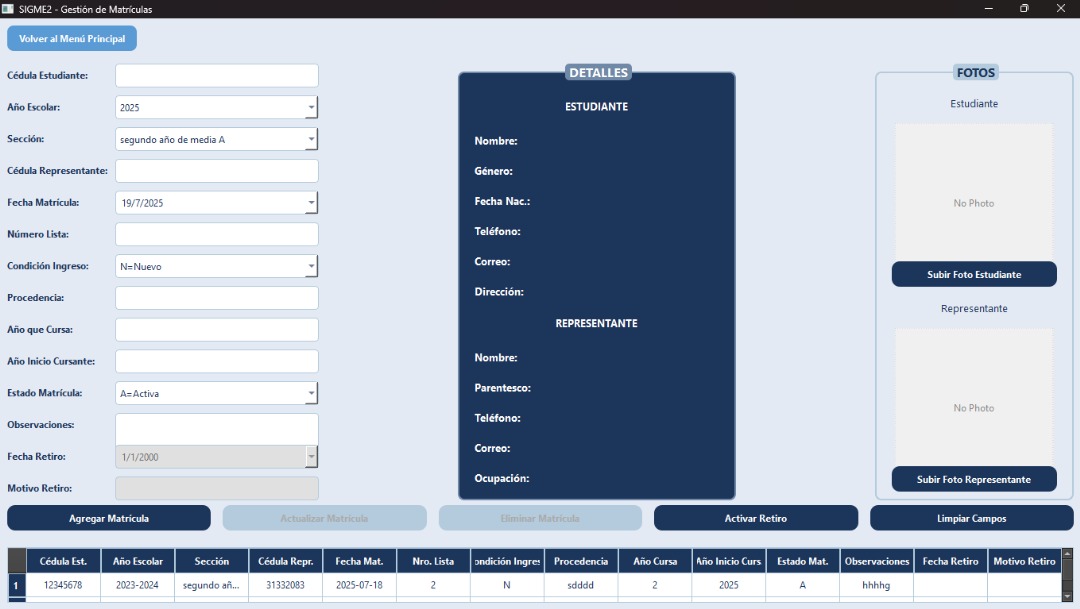Click the Estado Mat. column header
The height and width of the screenshot is (609, 1080).
click(802, 561)
